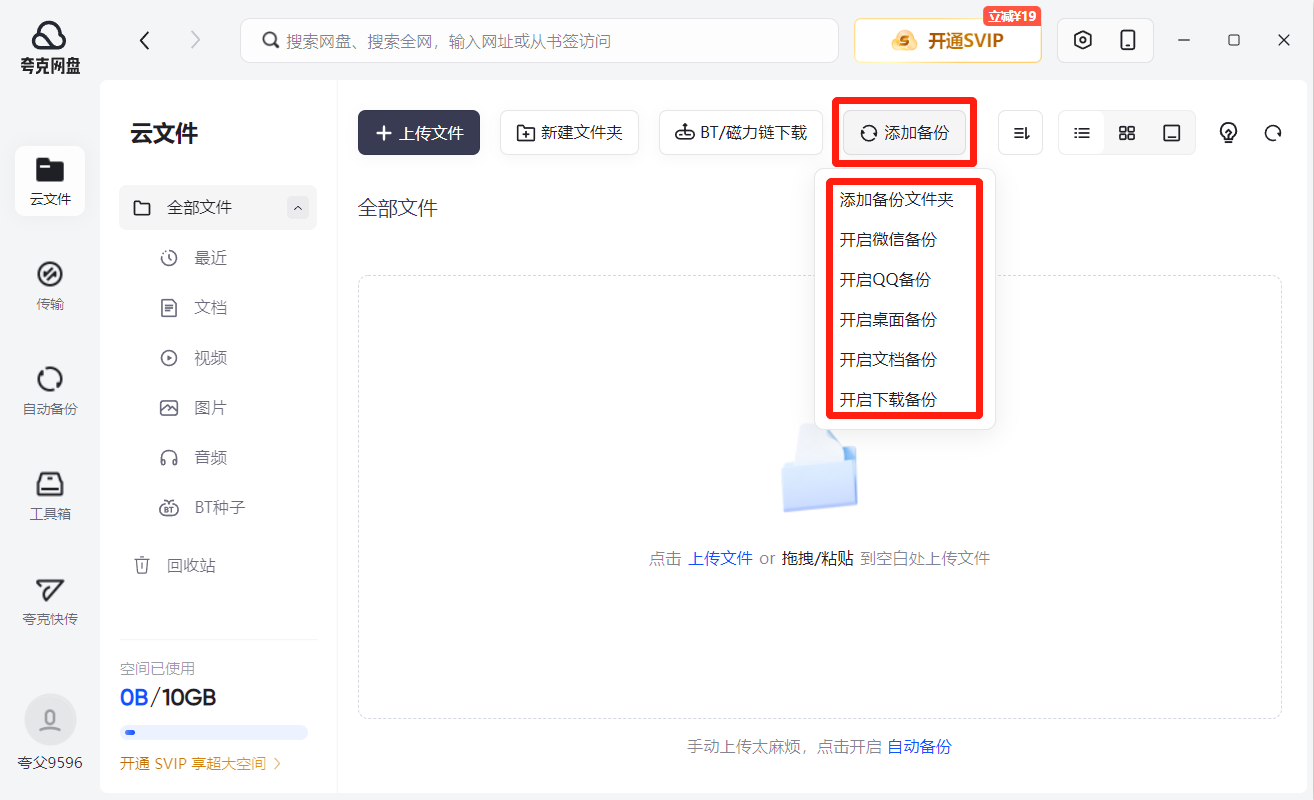Choose 开启微信备份 from the menu

888,240
